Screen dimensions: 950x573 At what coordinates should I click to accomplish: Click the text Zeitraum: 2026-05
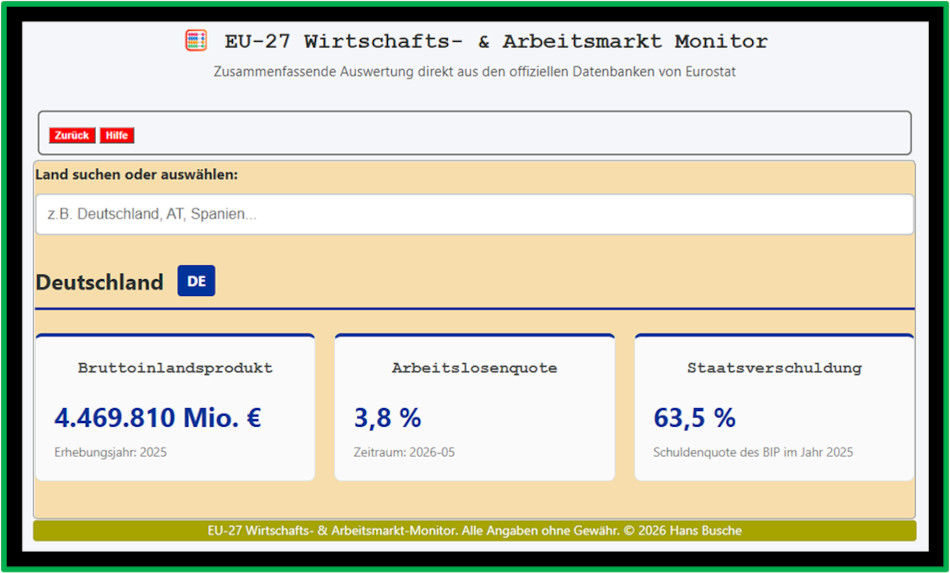point(404,452)
